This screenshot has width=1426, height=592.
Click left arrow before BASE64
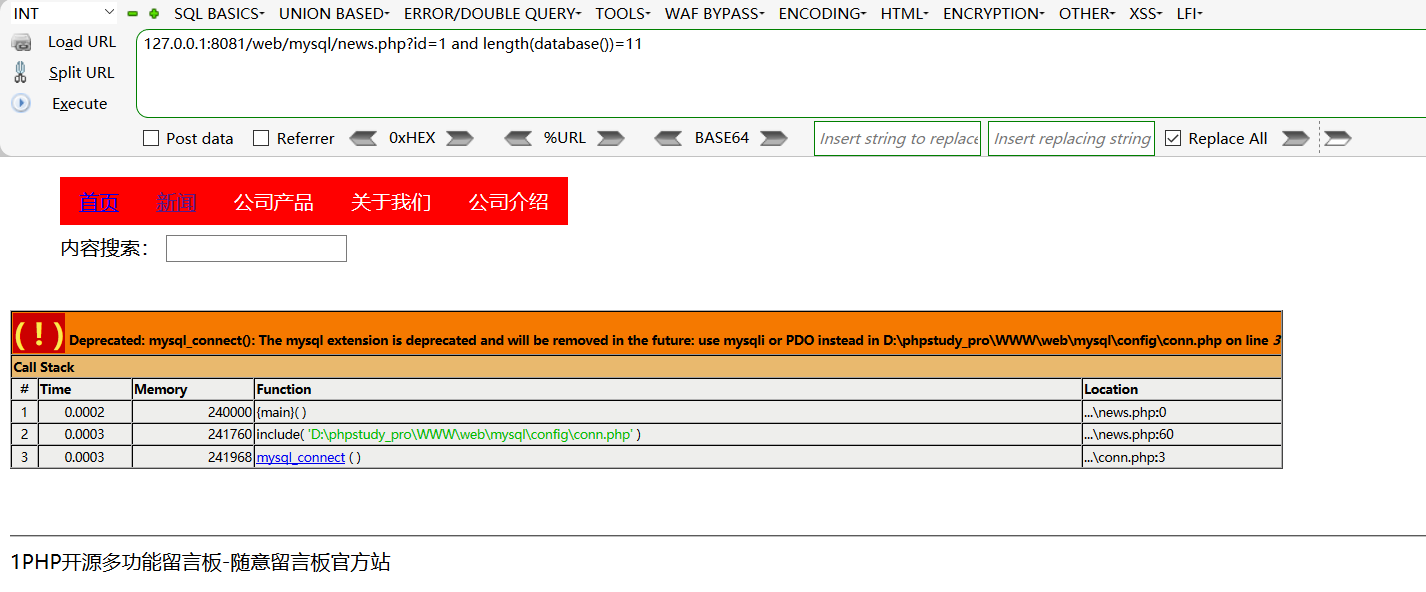(668, 139)
